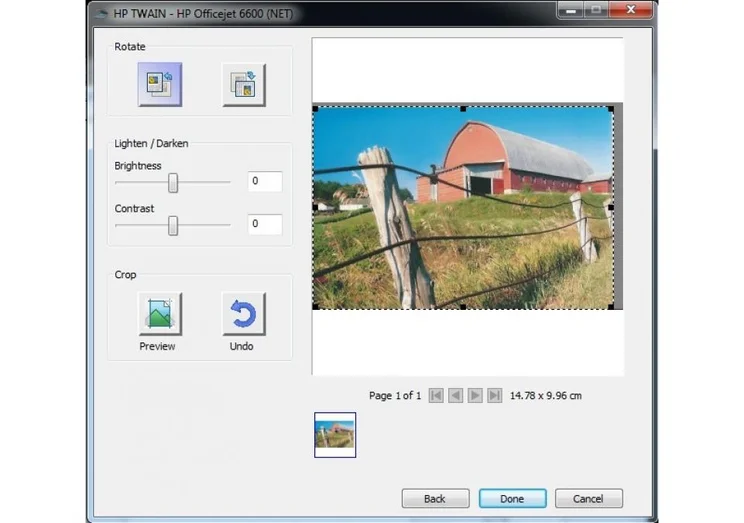Click the bottom-middle crop handle

tap(464, 307)
